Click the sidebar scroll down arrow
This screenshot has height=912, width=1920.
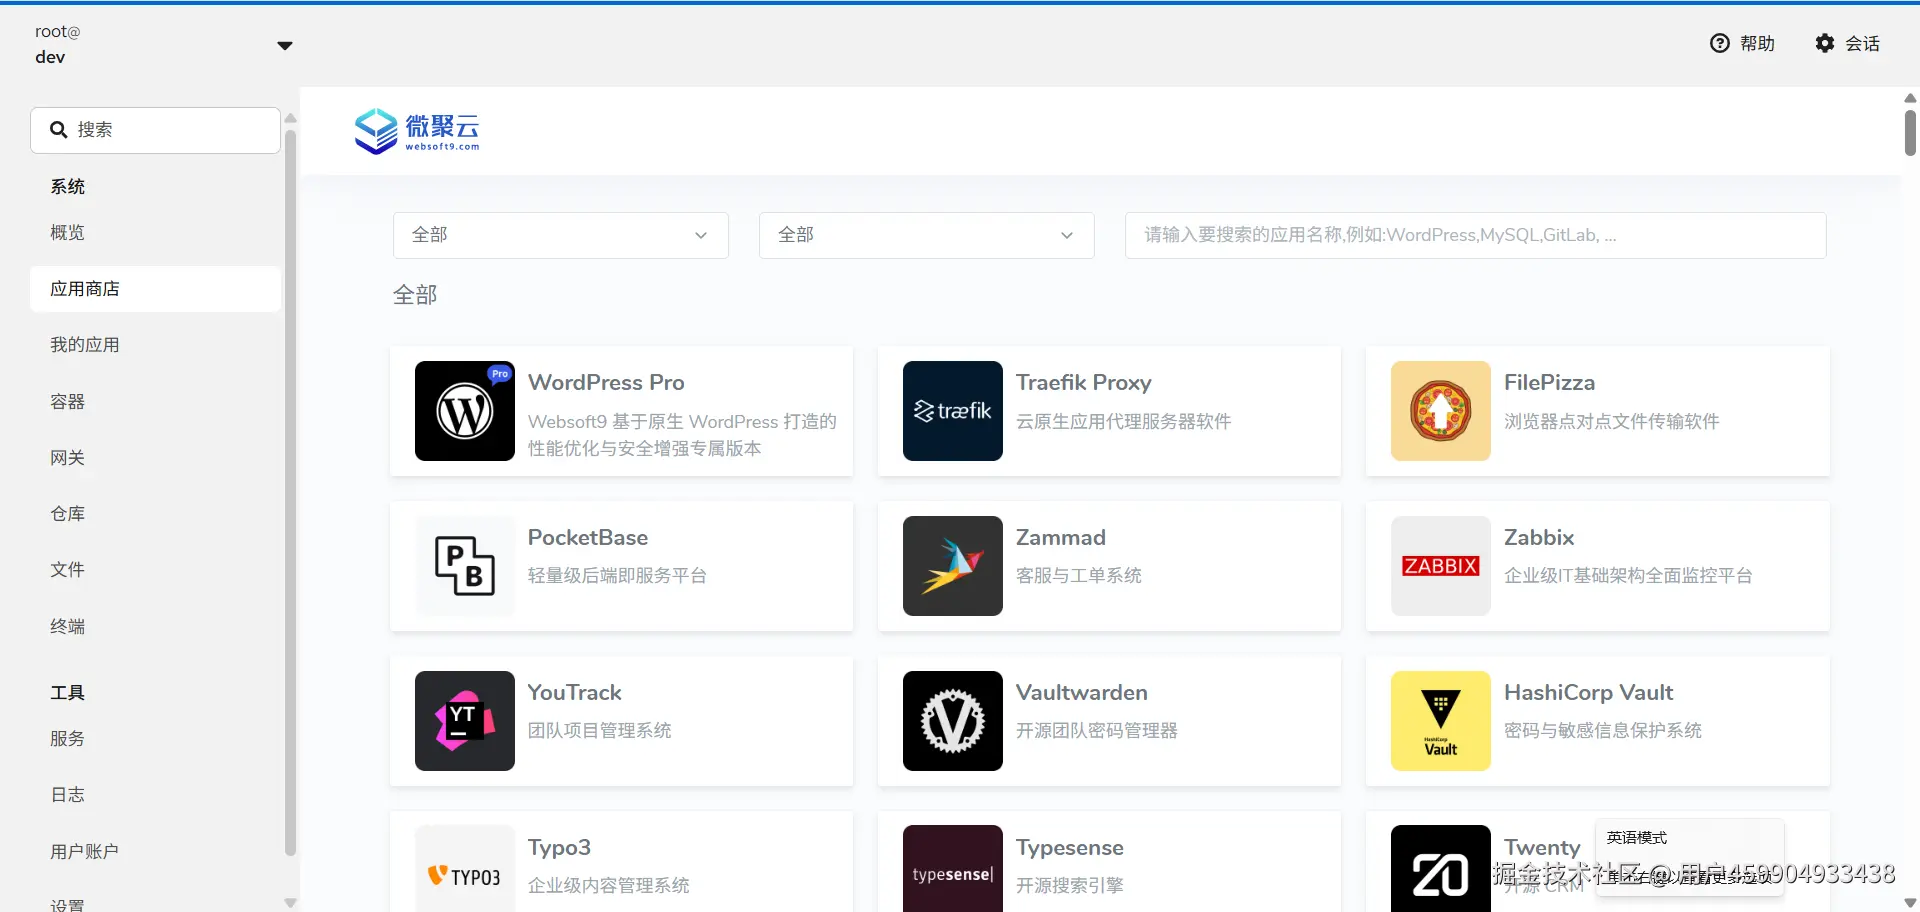point(291,903)
